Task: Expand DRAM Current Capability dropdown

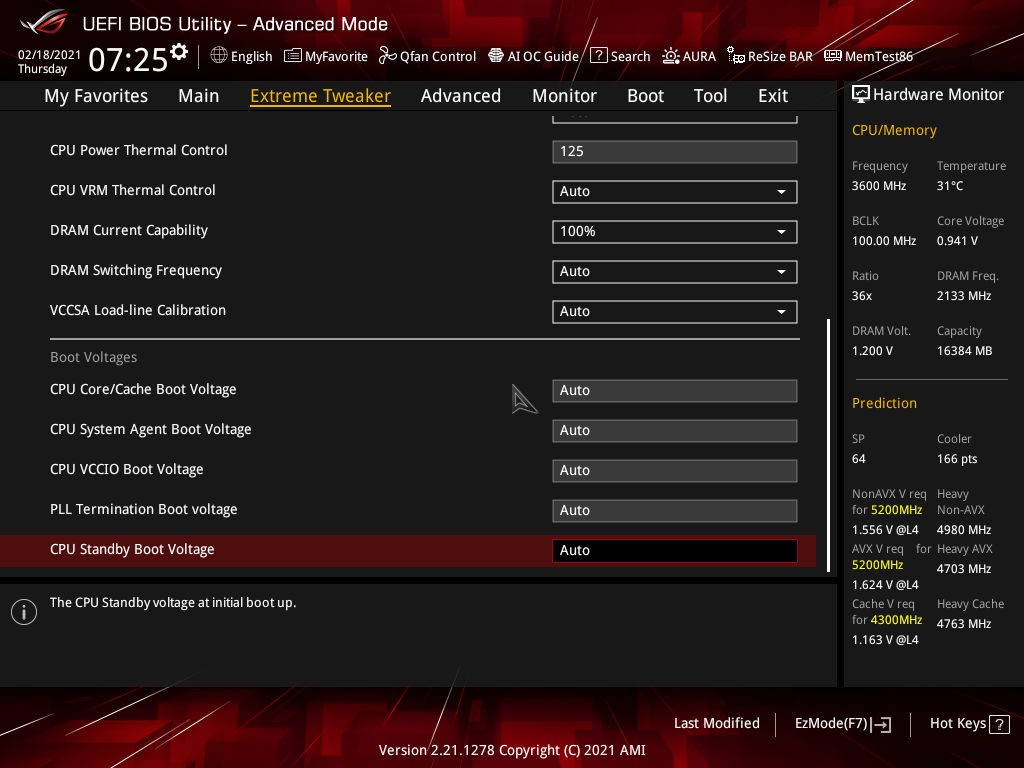Action: pyautogui.click(x=675, y=231)
